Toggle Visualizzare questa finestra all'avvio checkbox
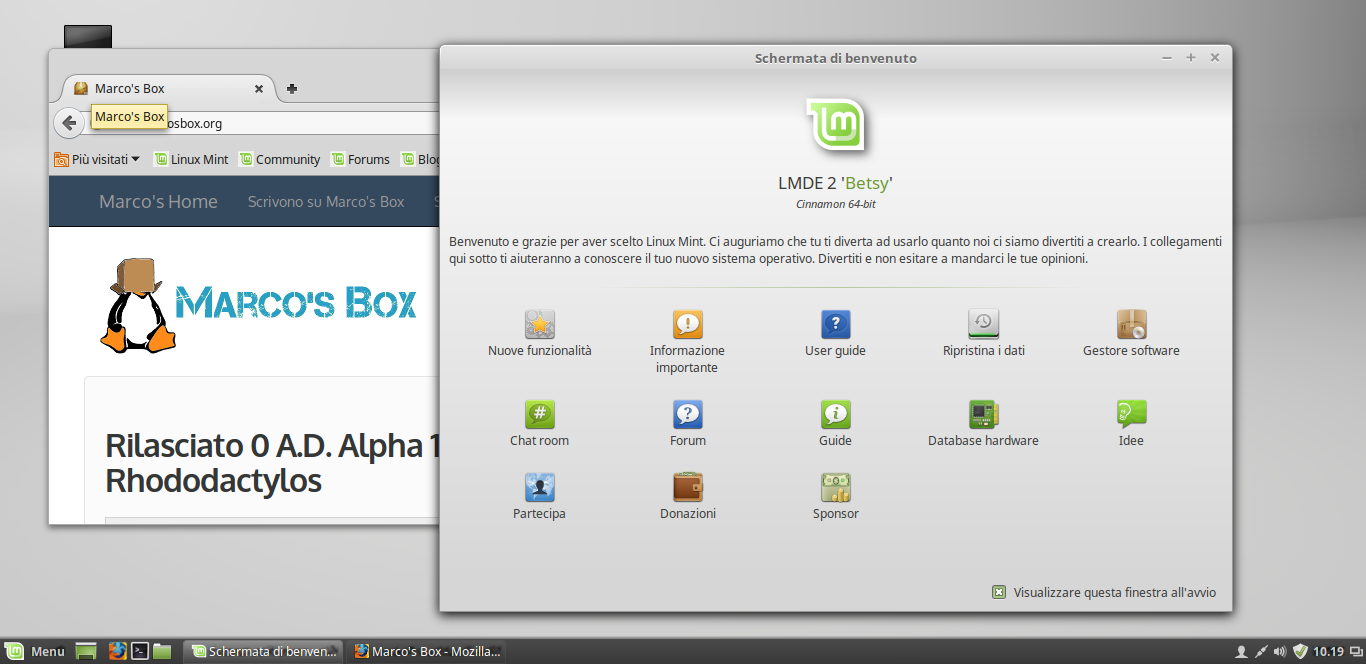This screenshot has height=664, width=1366. pos(999,592)
